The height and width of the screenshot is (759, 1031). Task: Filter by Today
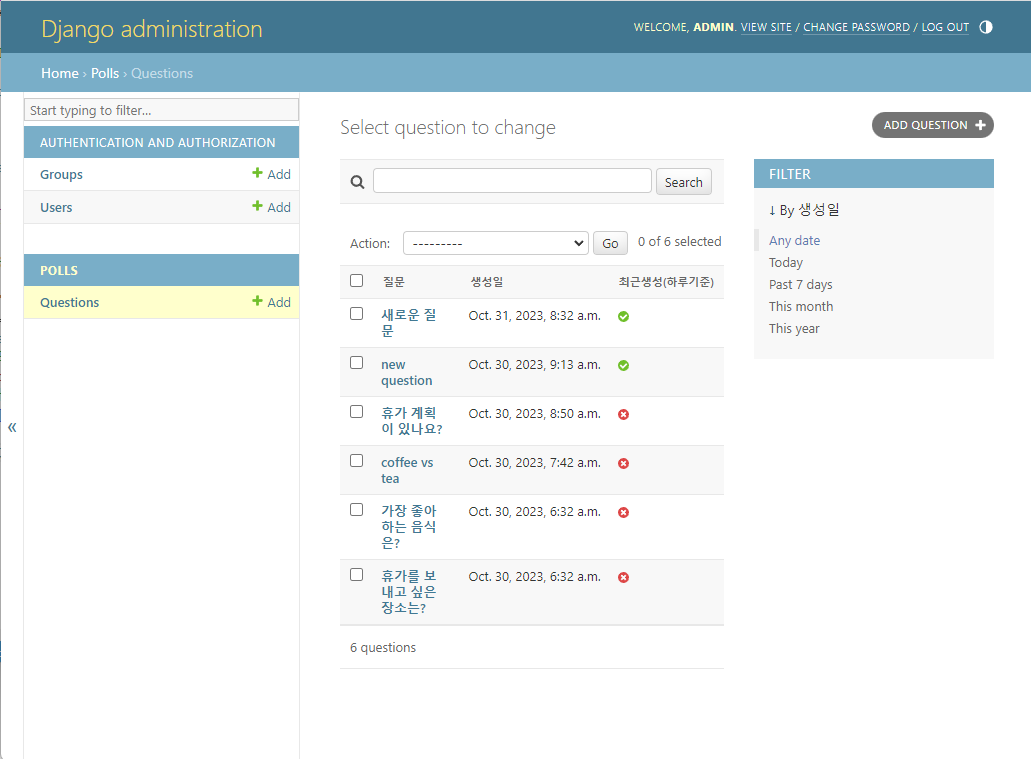[786, 262]
